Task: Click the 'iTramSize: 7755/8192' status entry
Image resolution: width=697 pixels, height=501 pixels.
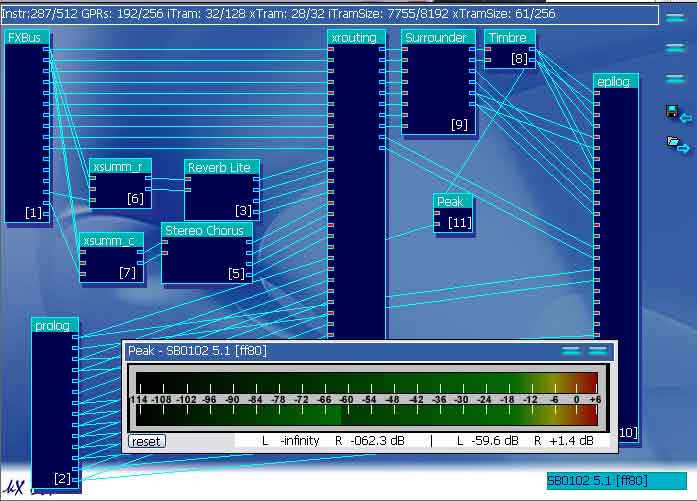Action: click(389, 14)
